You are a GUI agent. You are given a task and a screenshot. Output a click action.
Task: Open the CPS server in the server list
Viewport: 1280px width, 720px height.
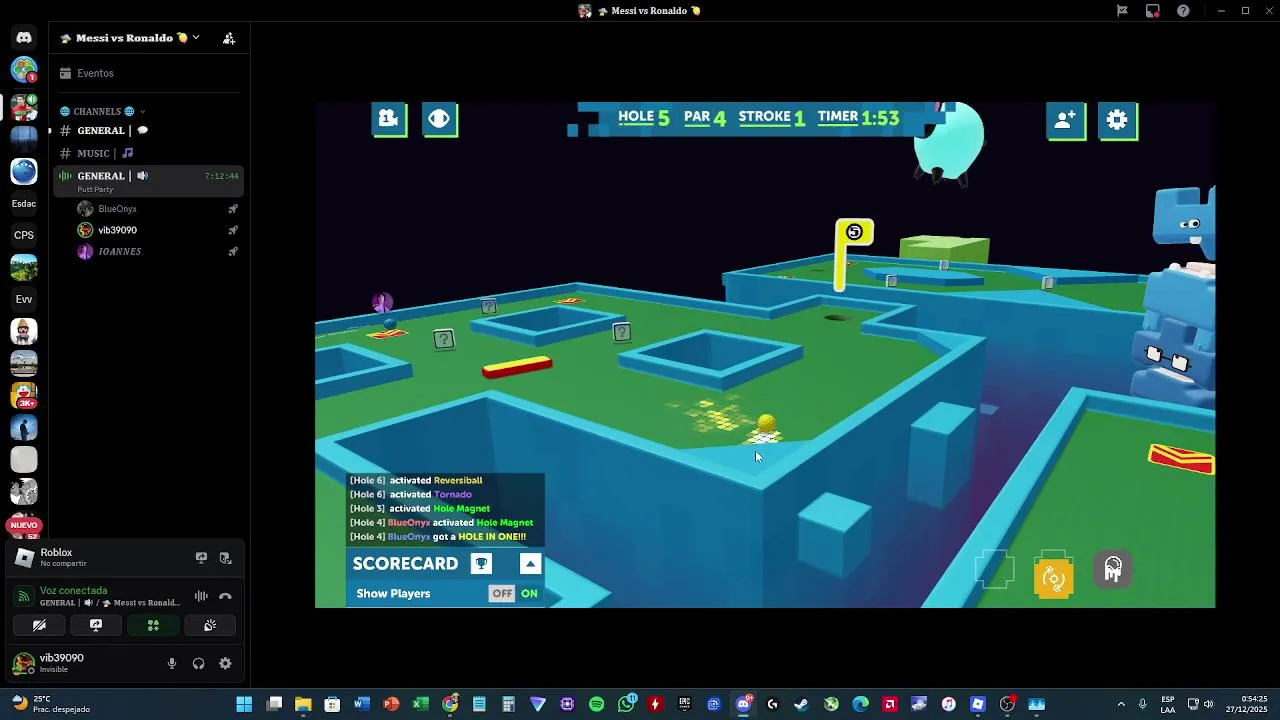[x=24, y=235]
